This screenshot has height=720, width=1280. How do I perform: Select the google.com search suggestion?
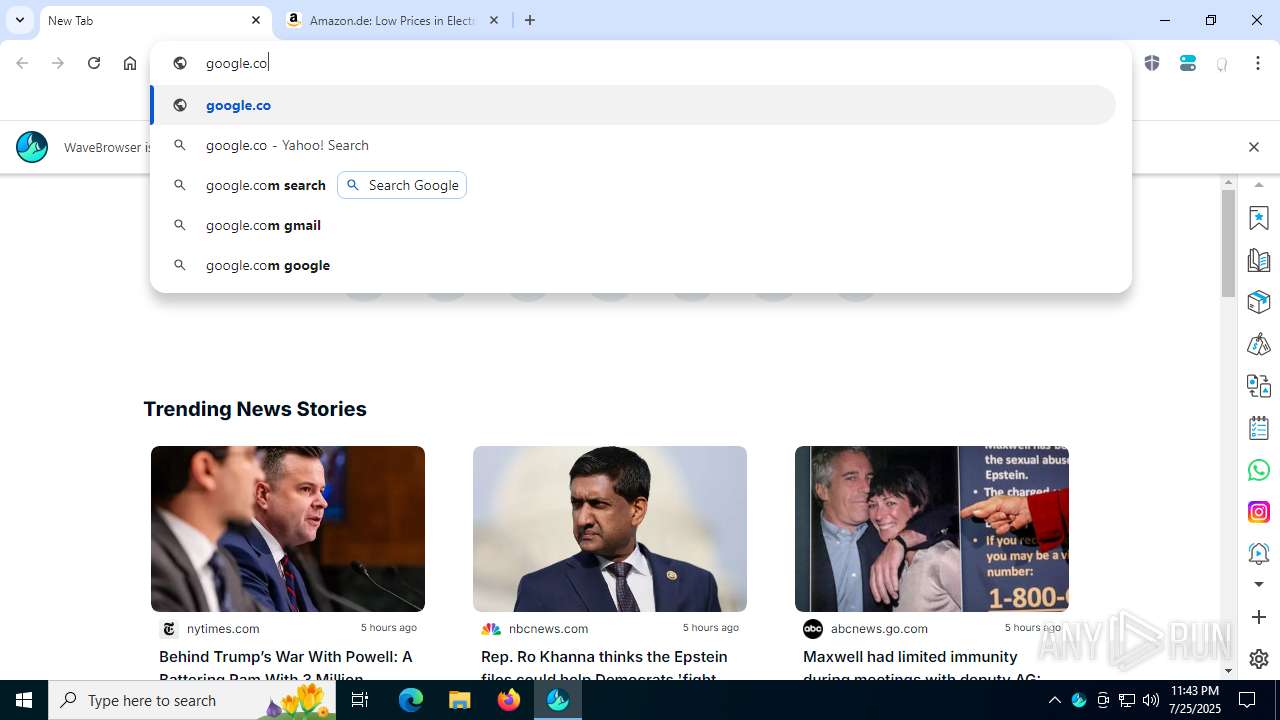click(x=265, y=185)
